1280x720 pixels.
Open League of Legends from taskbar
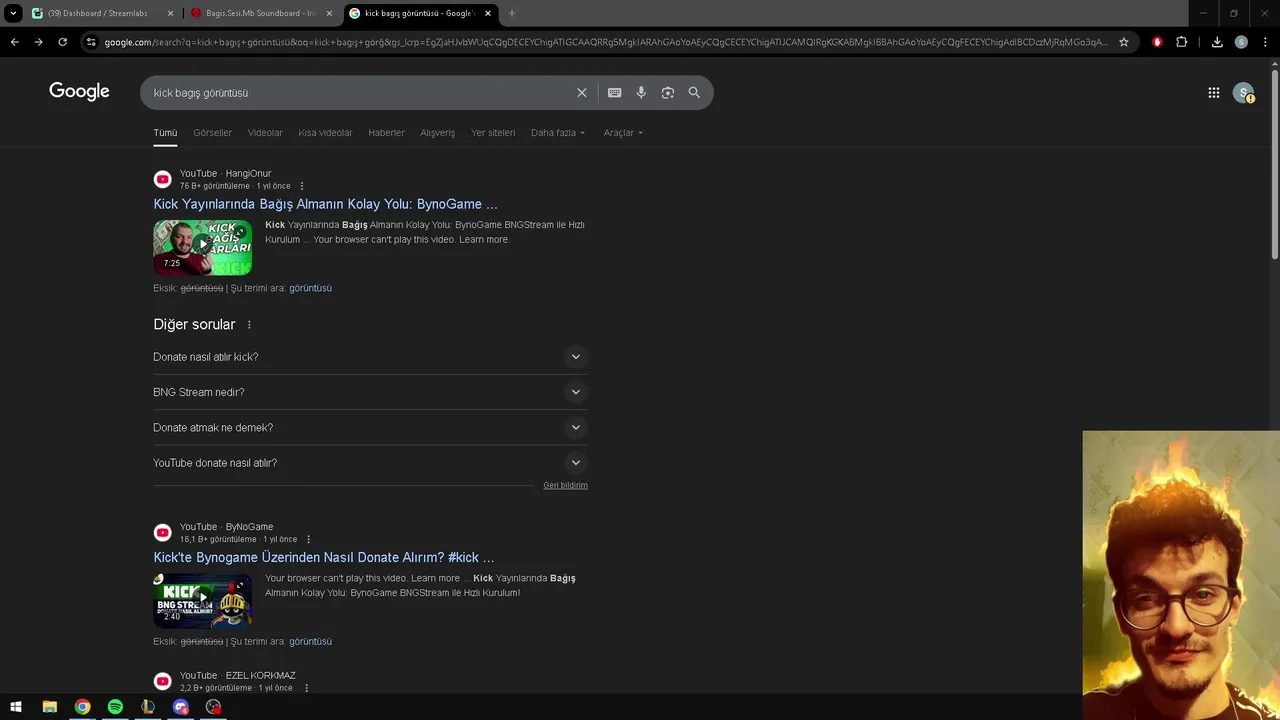[x=148, y=707]
